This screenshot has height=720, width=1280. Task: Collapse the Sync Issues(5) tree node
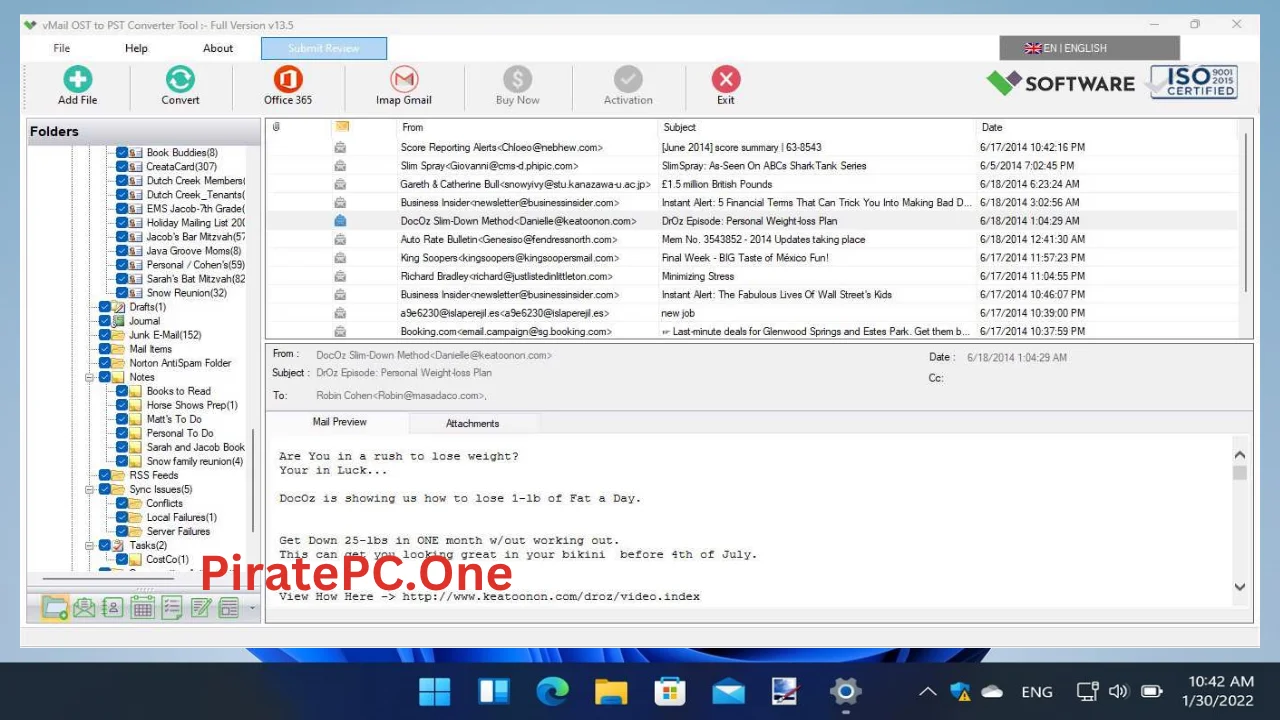[90, 489]
